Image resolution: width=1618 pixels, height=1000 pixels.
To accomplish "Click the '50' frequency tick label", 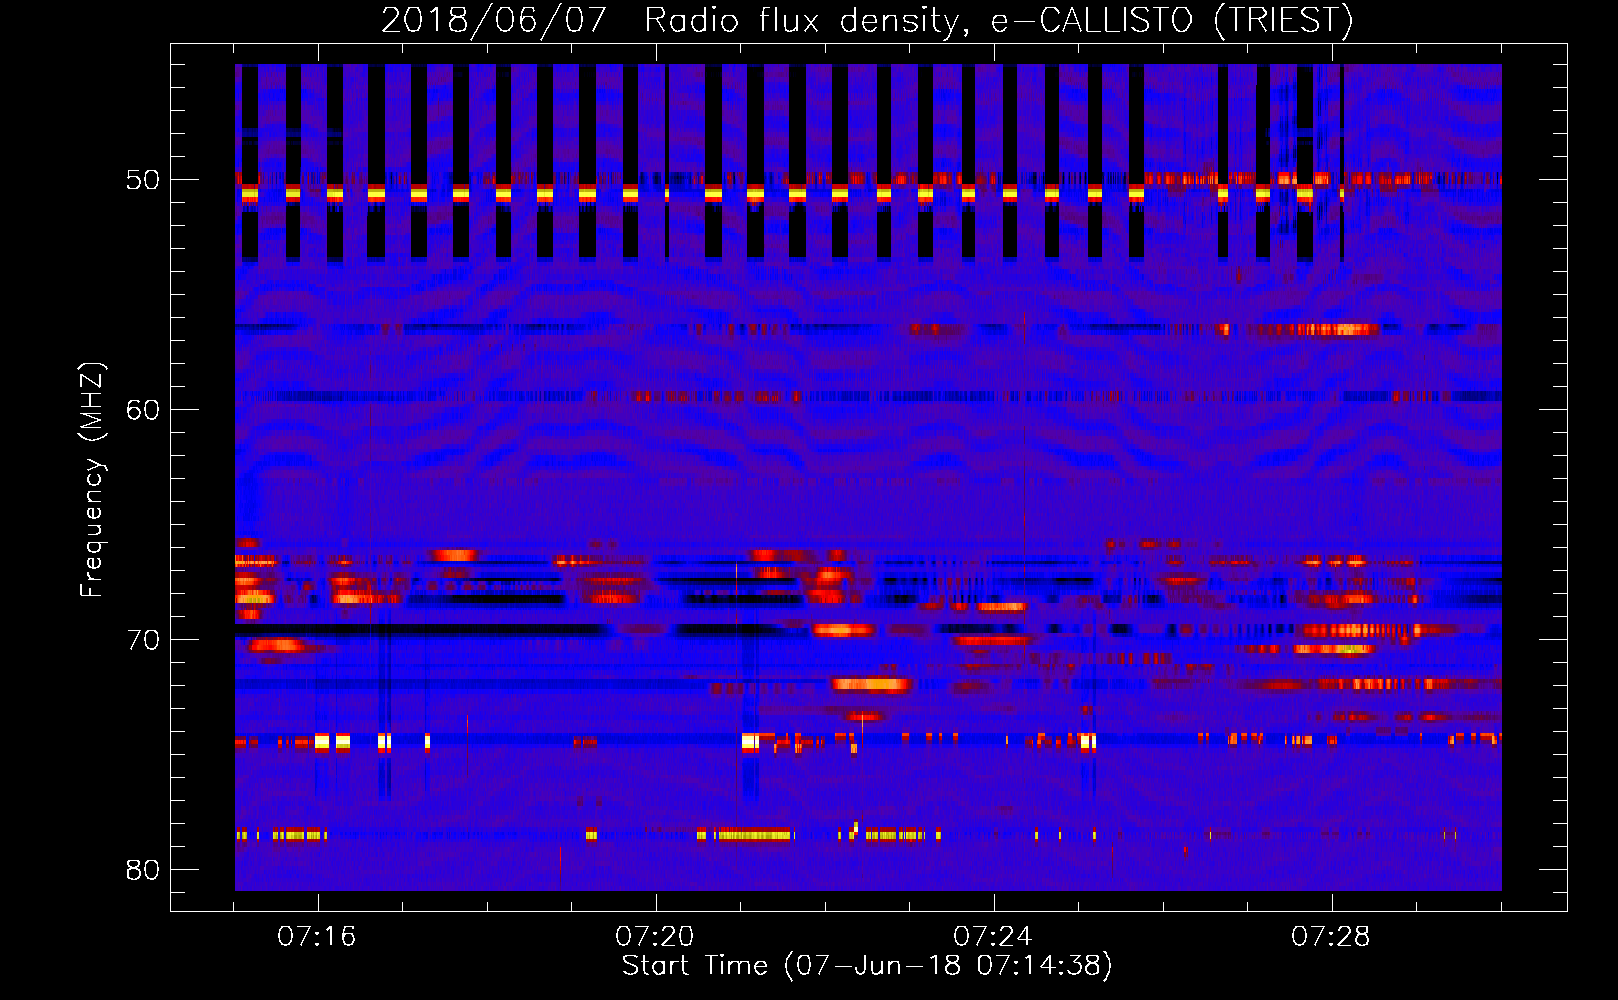I will click(143, 180).
